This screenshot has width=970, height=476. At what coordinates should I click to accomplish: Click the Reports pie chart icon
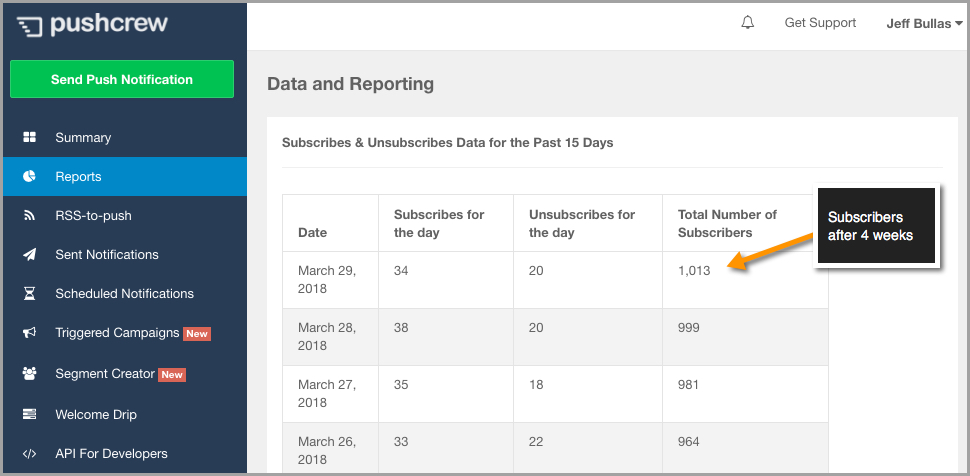(29, 176)
